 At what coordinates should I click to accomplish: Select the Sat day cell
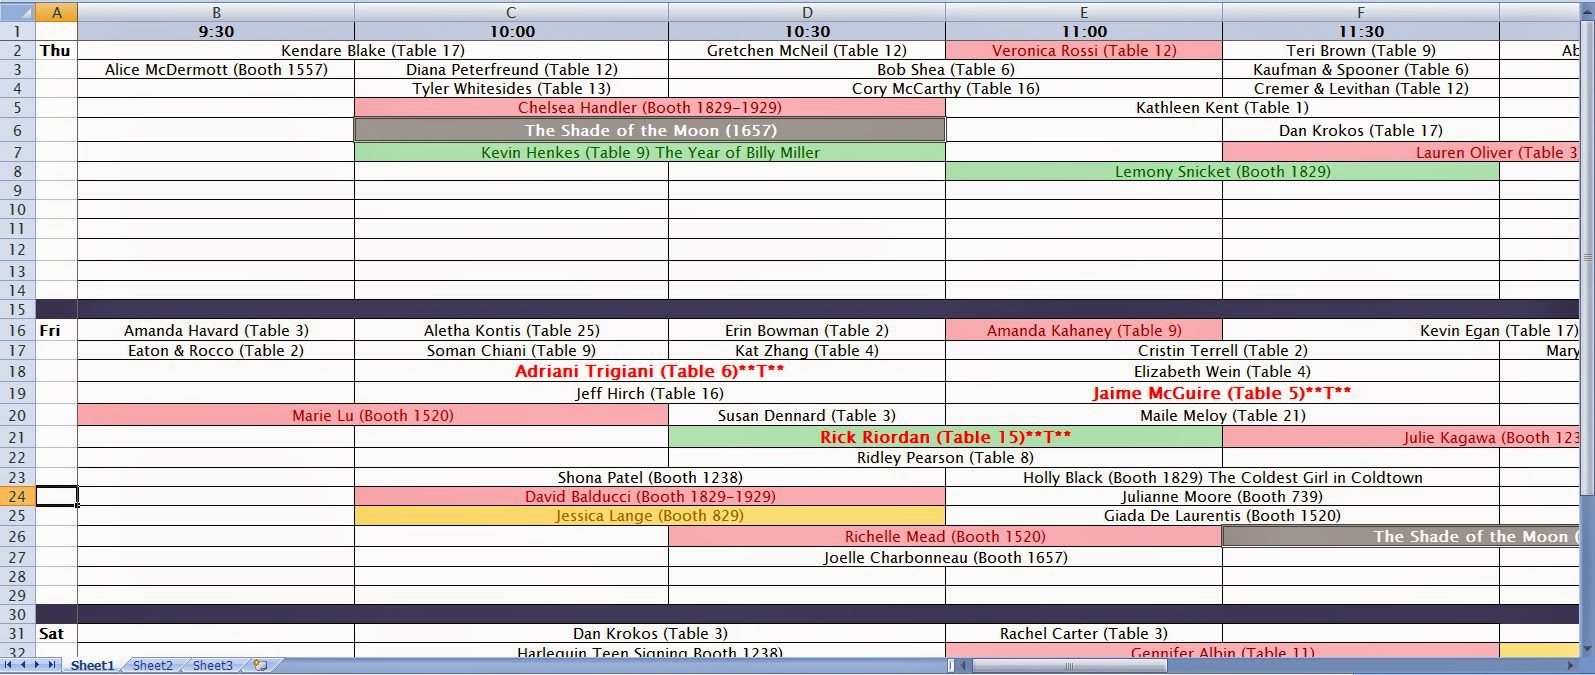coord(56,633)
